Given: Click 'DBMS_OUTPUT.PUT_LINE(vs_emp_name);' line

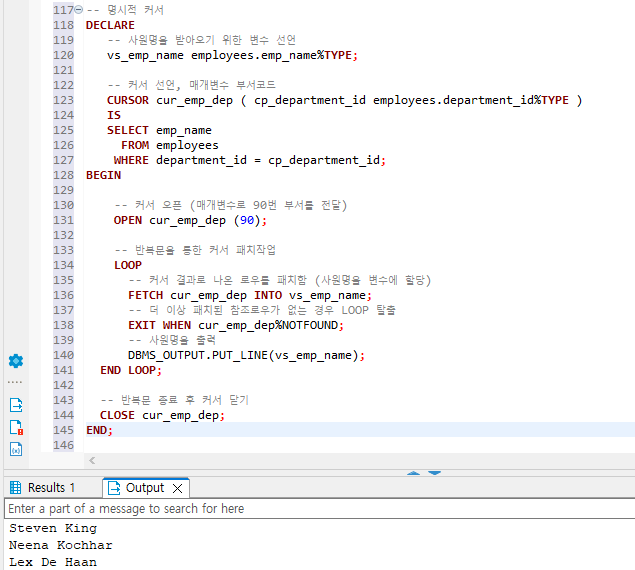Looking at the screenshot, I should 246,355.
